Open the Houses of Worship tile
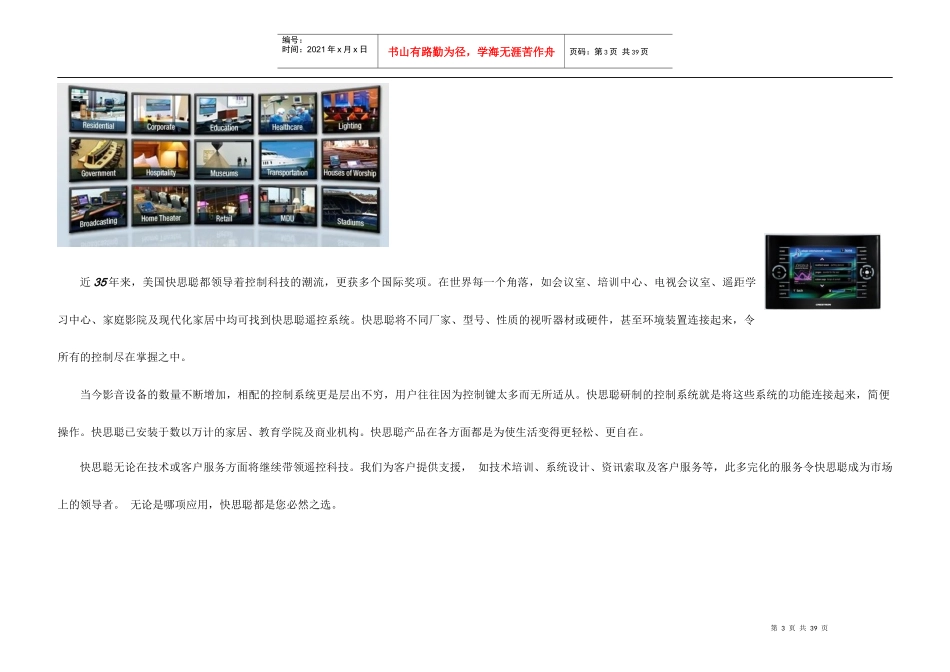950x672 pixels. [x=350, y=159]
